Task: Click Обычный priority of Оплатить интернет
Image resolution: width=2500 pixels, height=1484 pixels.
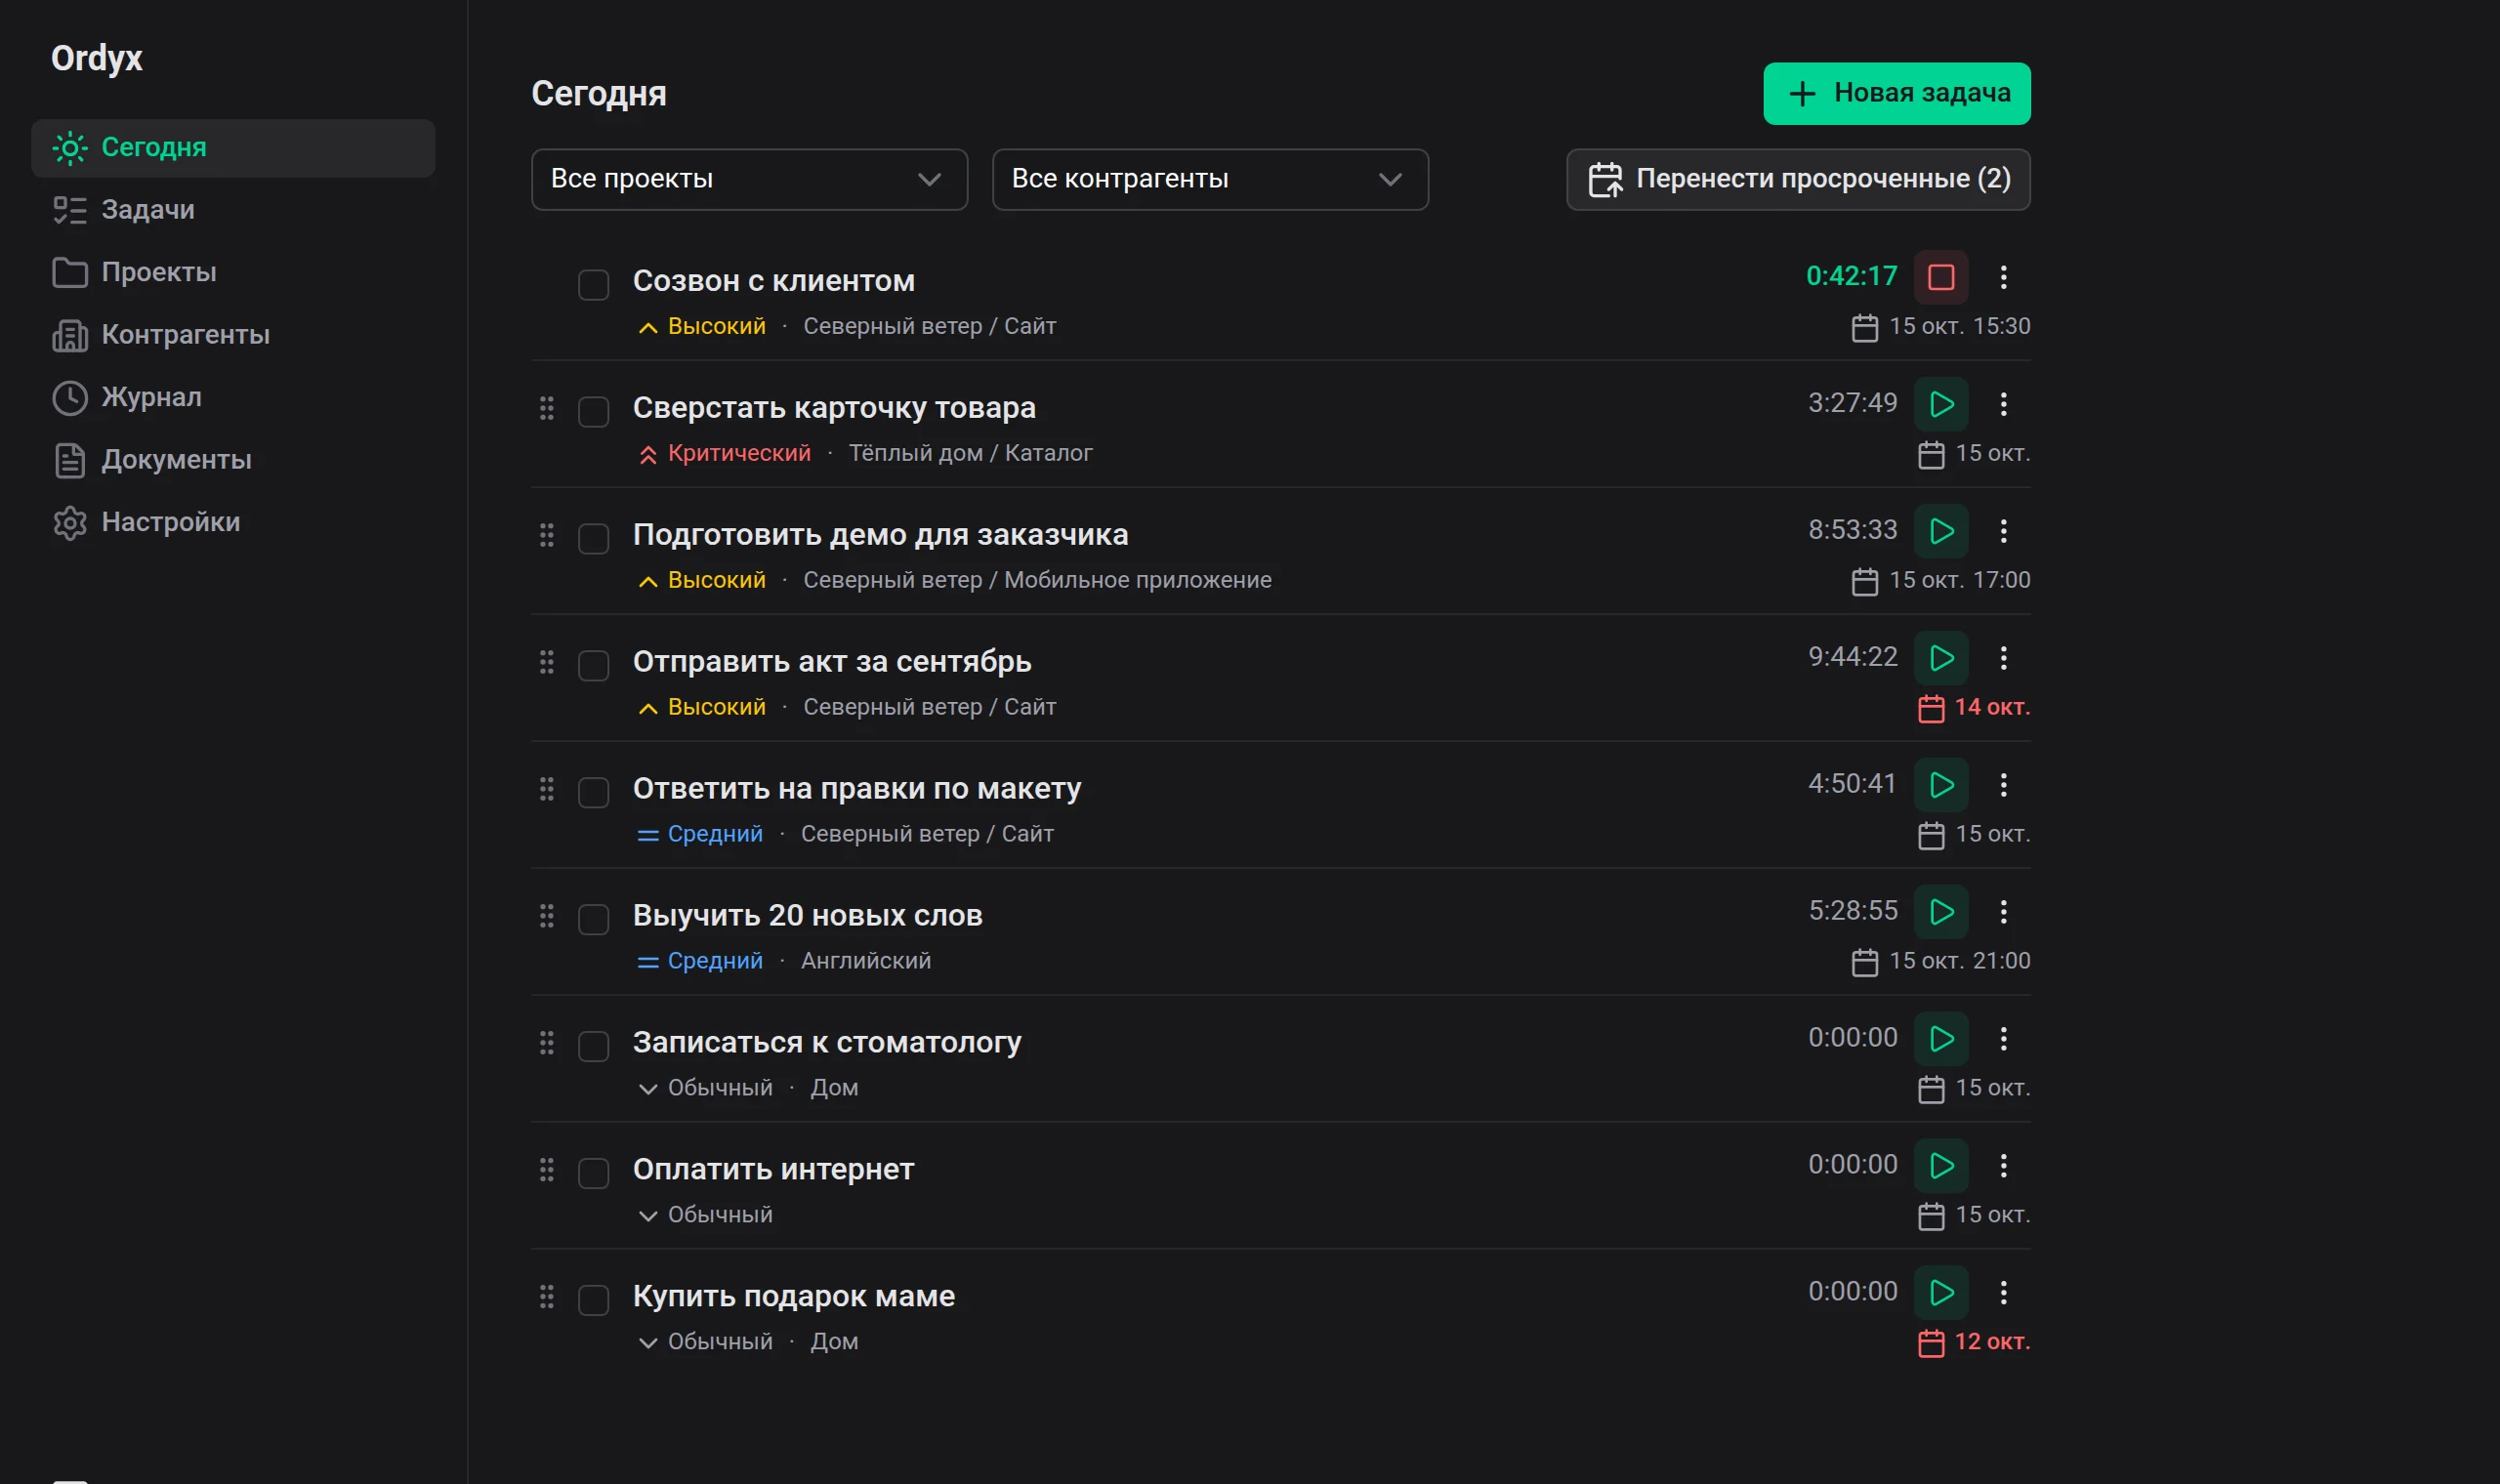Action: tap(705, 1215)
